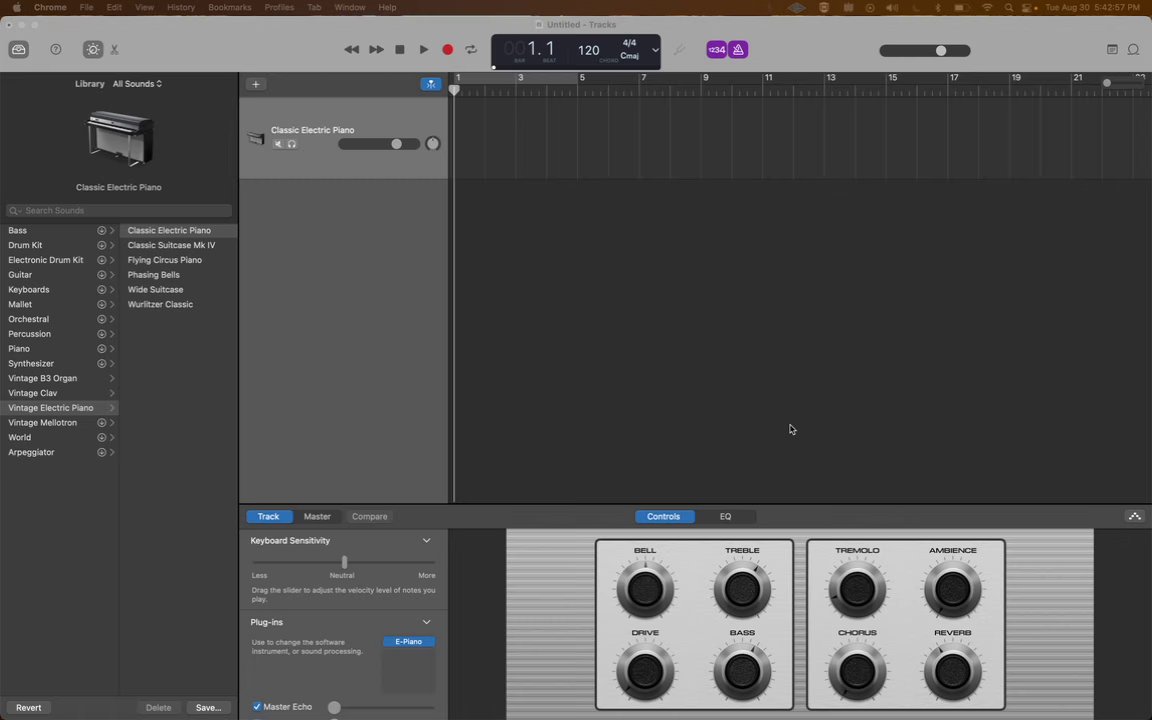Toggle the Metronome button
The height and width of the screenshot is (720, 1152).
pos(738,49)
